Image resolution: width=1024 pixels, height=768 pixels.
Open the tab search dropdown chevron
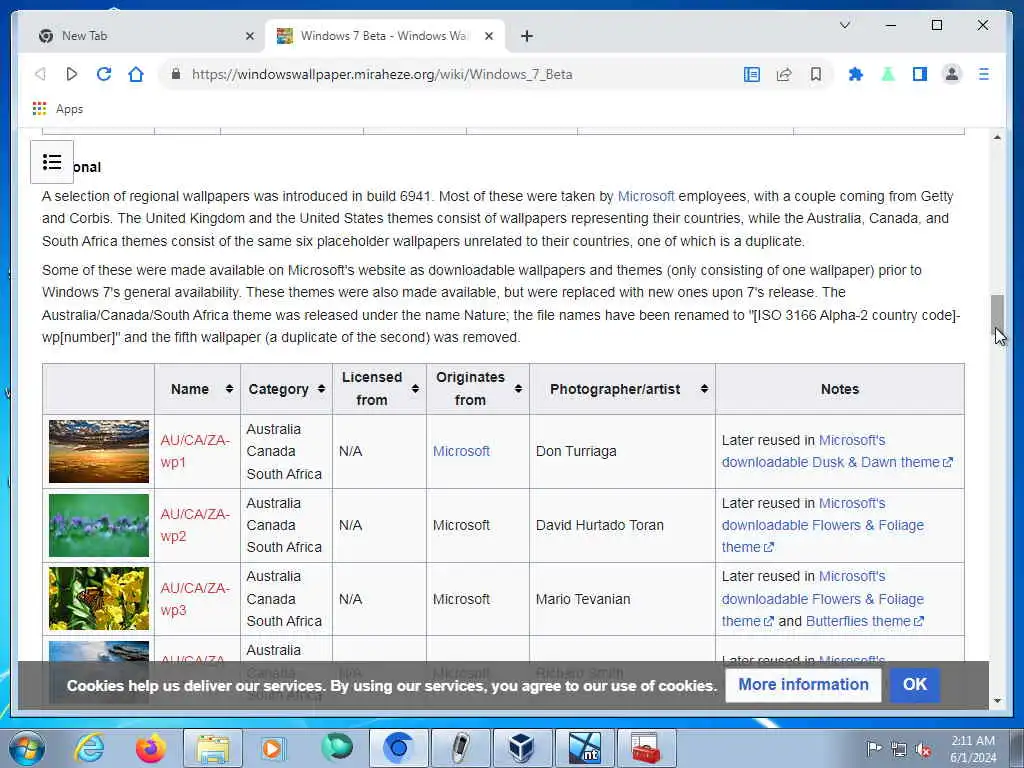coord(844,25)
